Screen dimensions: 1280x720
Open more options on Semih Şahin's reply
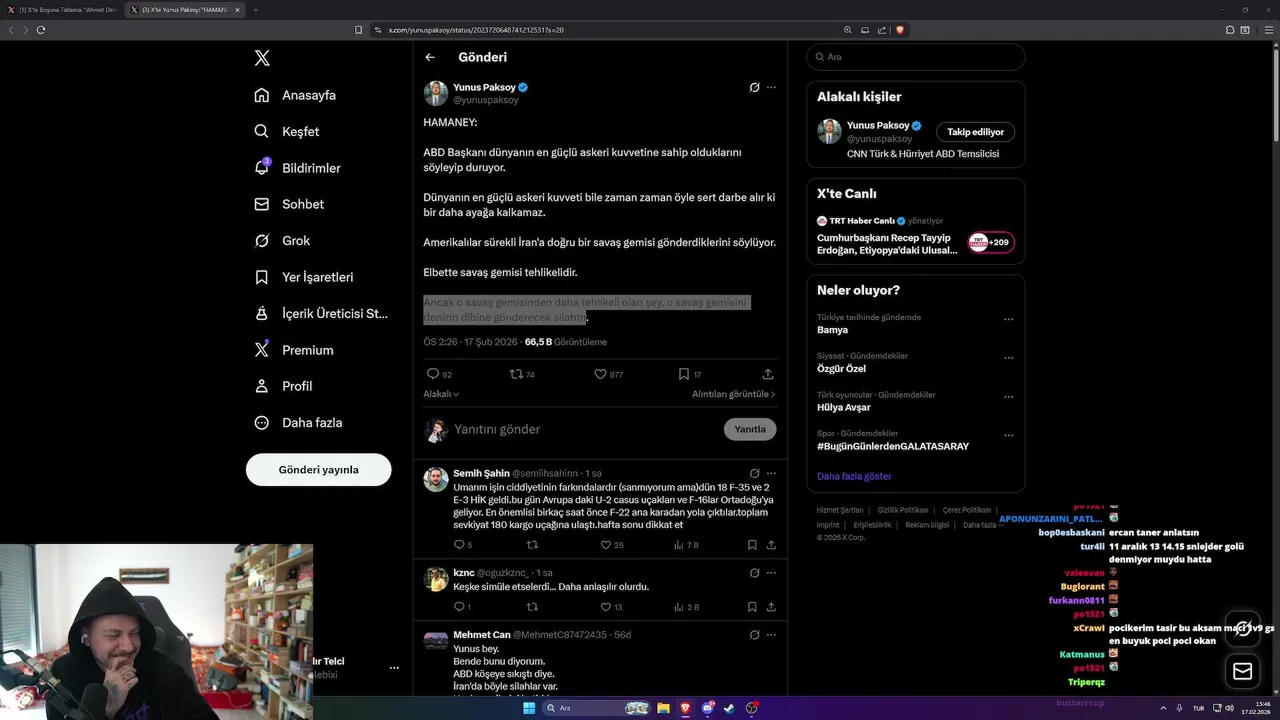pyautogui.click(x=771, y=473)
